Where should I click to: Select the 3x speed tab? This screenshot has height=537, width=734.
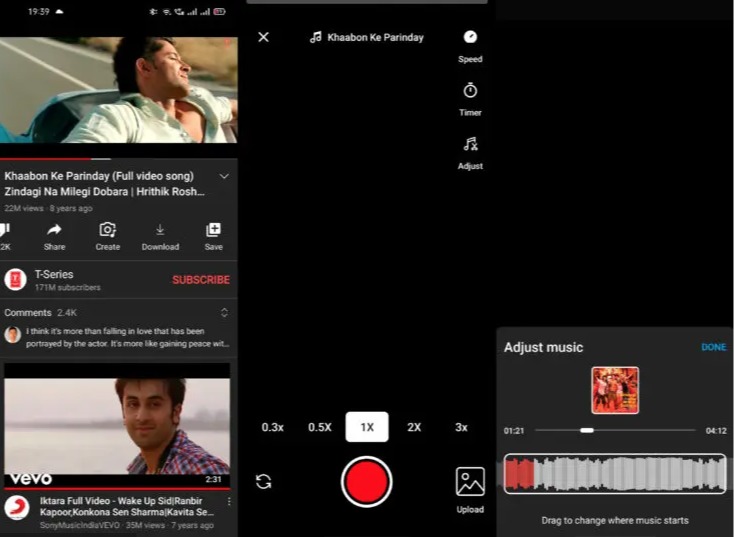pyautogui.click(x=461, y=427)
